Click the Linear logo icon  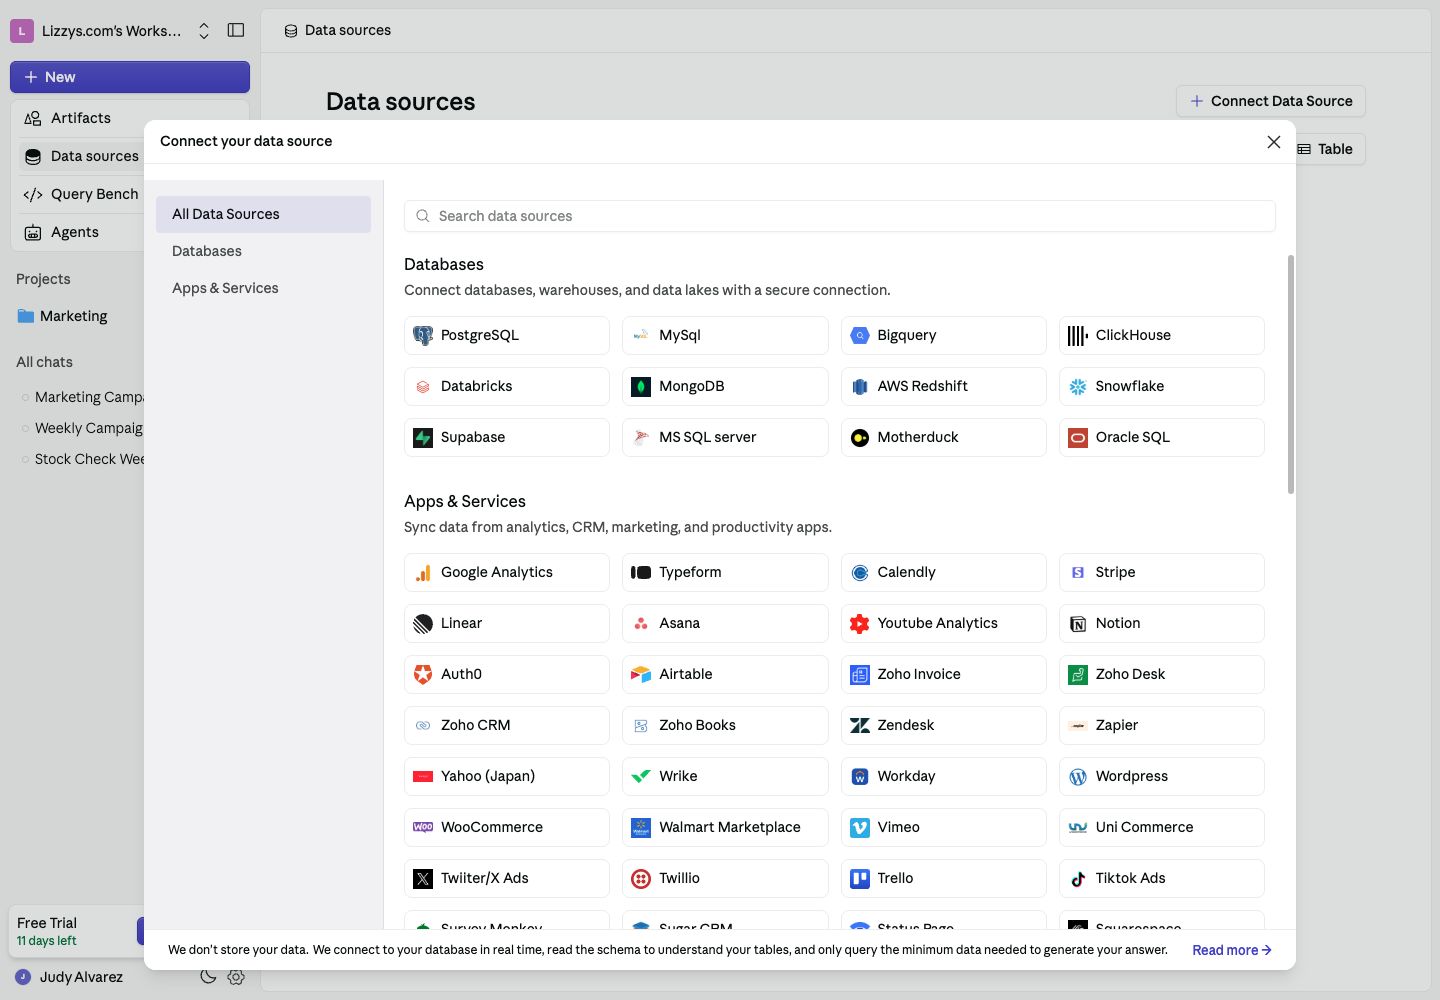pos(423,624)
